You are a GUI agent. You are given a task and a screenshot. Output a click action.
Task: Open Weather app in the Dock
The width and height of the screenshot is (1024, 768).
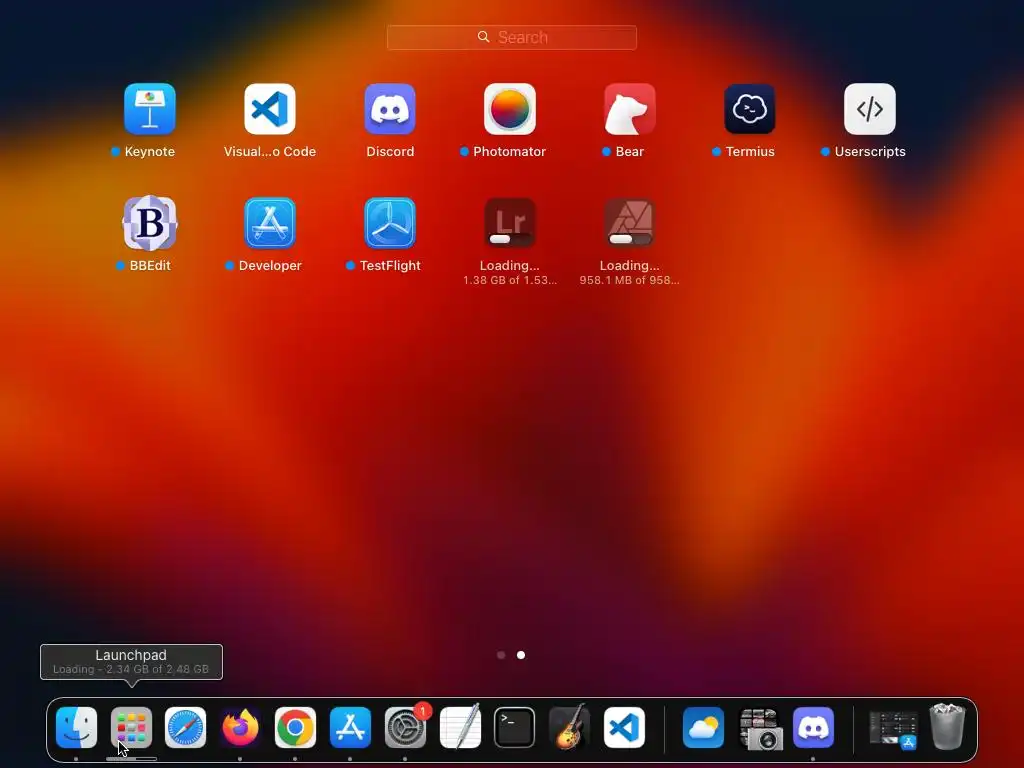point(703,728)
